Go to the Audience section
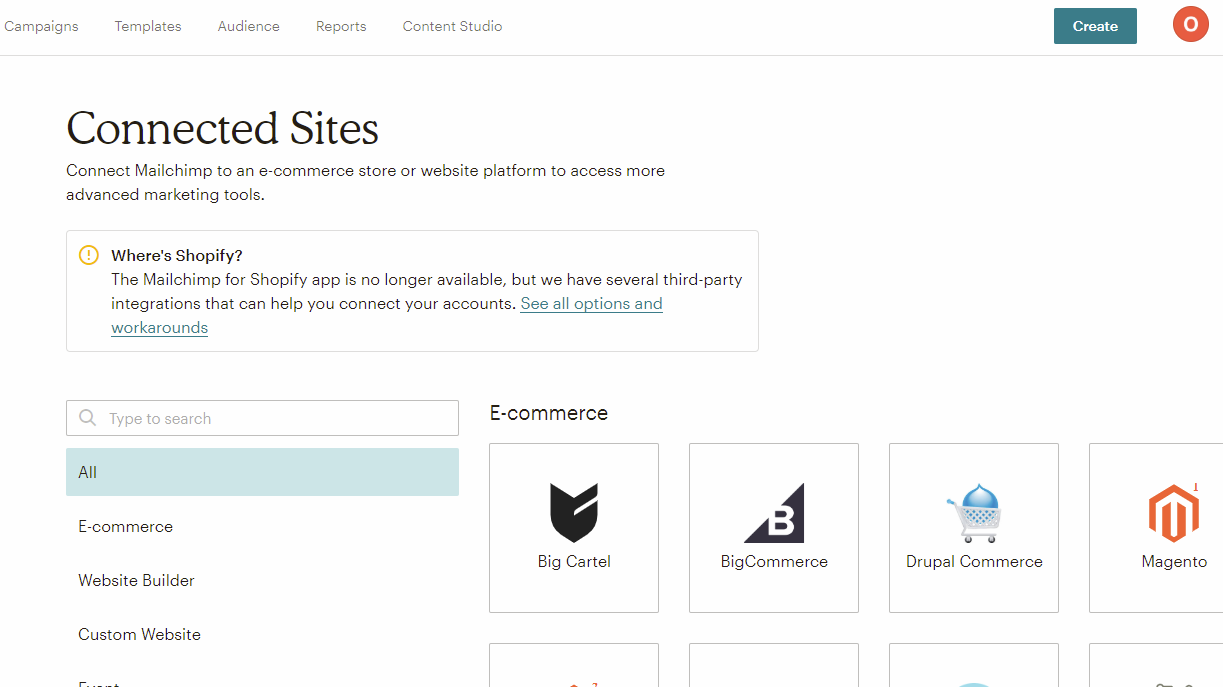Screen dimensions: 1223x687 (249, 26)
